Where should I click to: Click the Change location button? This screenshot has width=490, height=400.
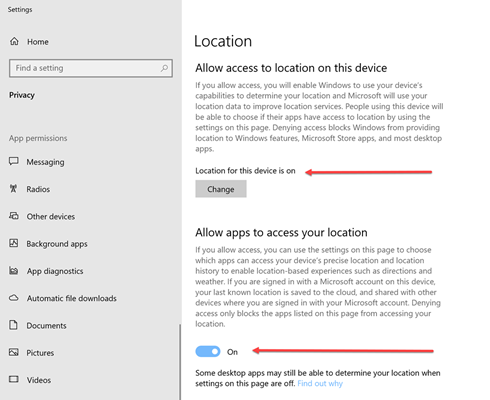click(221, 189)
